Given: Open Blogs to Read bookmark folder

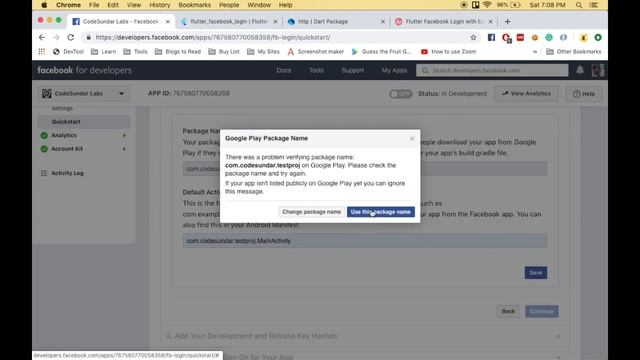Looking at the screenshot, I should [x=178, y=51].
